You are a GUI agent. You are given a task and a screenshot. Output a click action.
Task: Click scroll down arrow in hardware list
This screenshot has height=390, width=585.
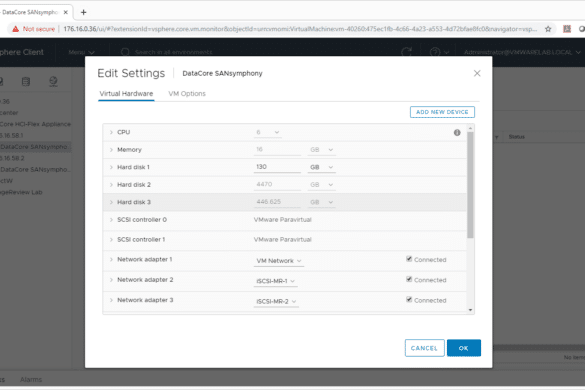[x=470, y=310]
